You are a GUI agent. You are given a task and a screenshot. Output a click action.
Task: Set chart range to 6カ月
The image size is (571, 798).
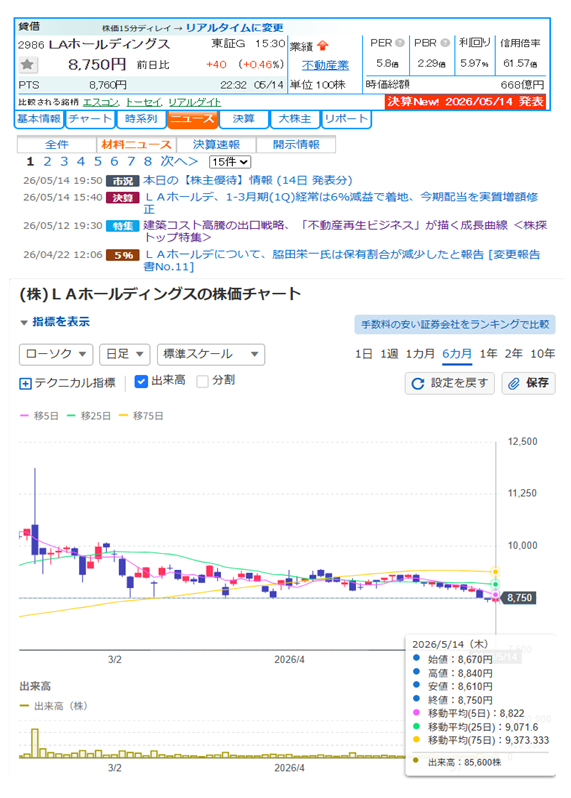point(456,354)
